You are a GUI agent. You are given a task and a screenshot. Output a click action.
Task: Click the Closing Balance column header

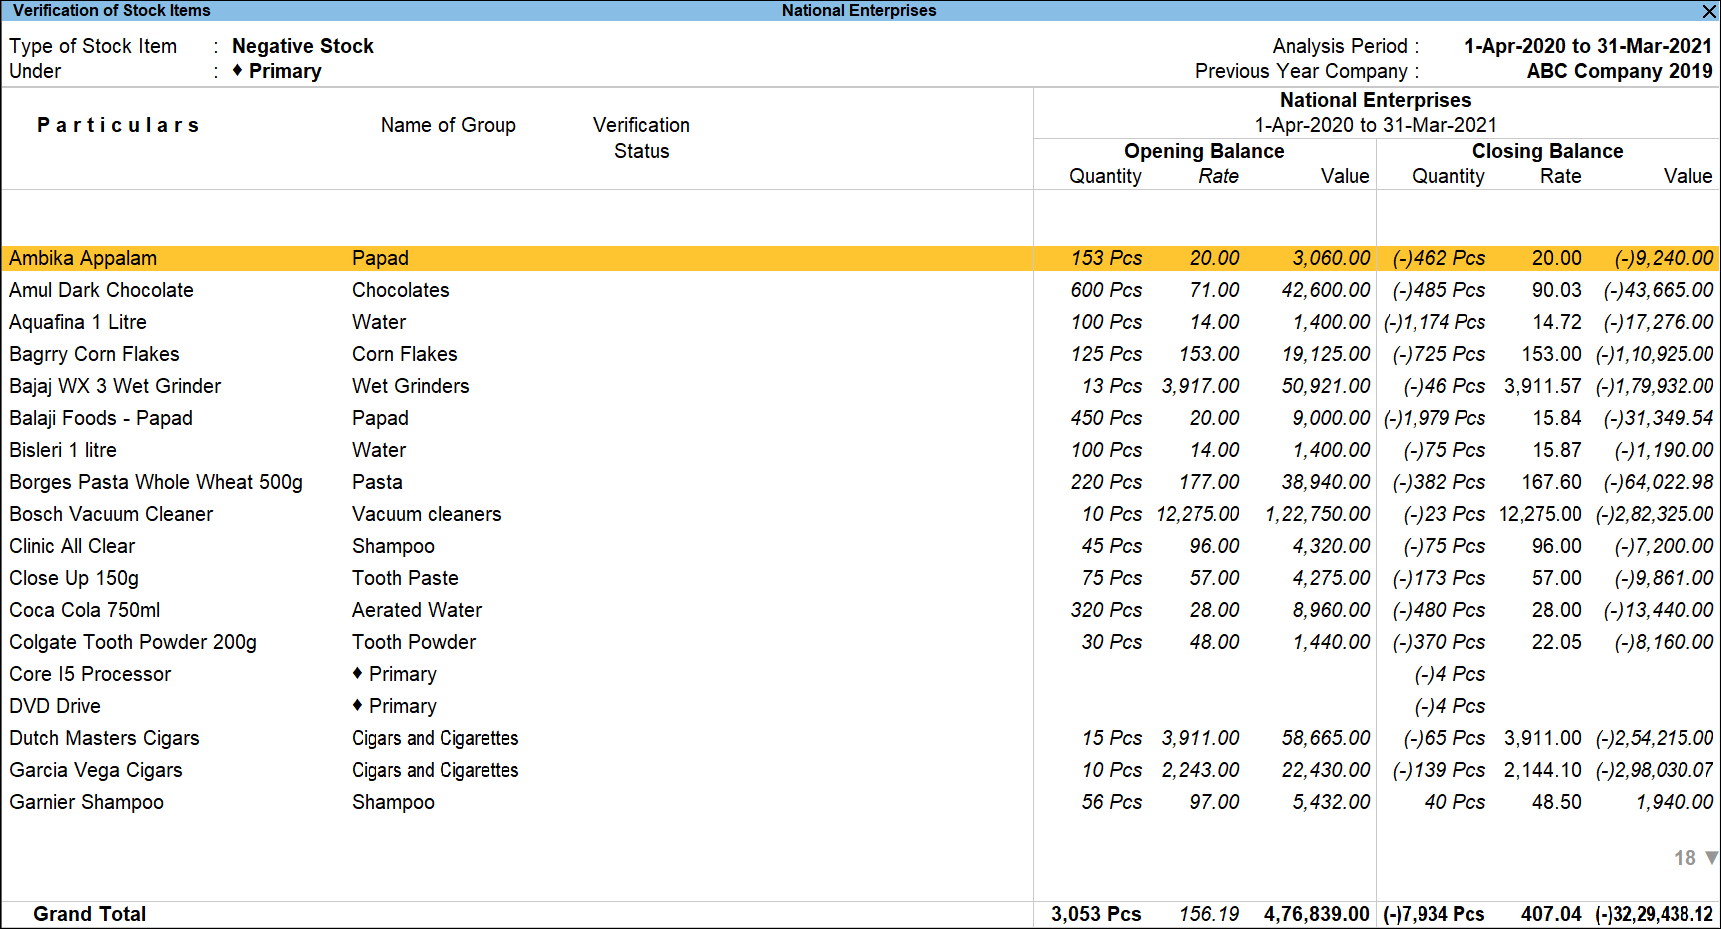pos(1547,151)
